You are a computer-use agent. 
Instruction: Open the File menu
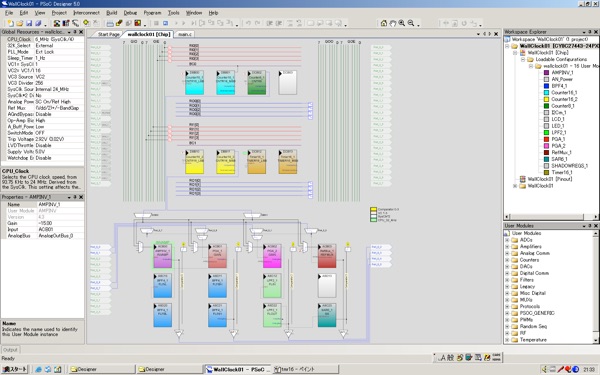click(x=9, y=13)
